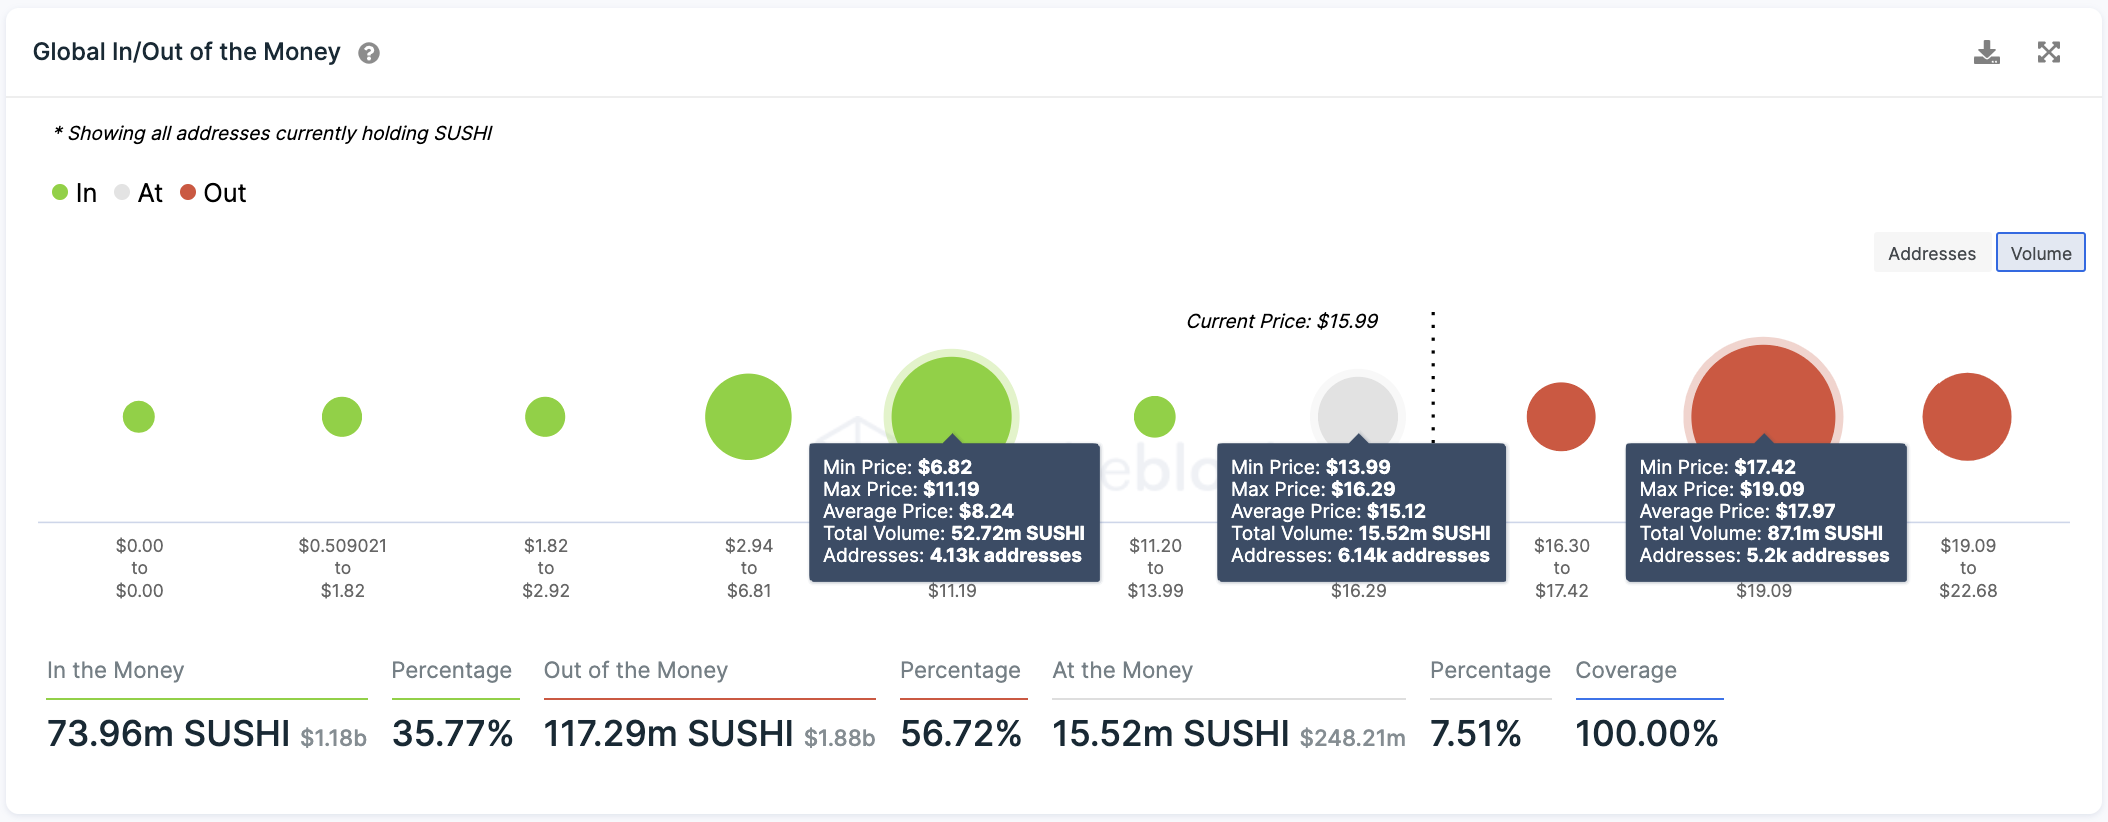Click tooltip text Average Price: $8.24

918,511
